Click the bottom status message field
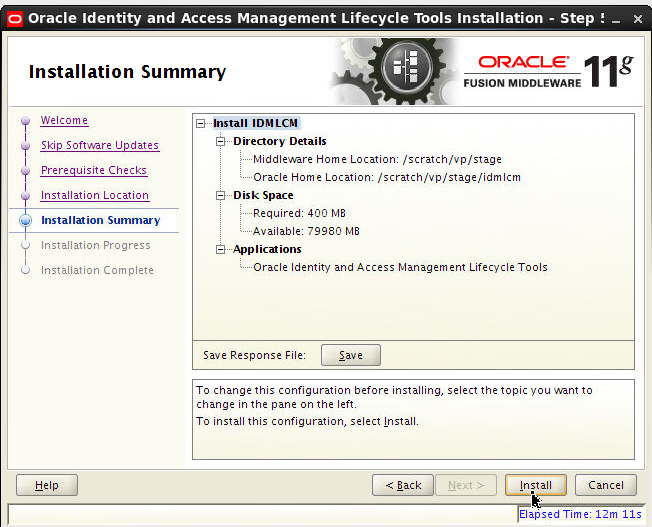This screenshot has width=652, height=527. click(262, 515)
